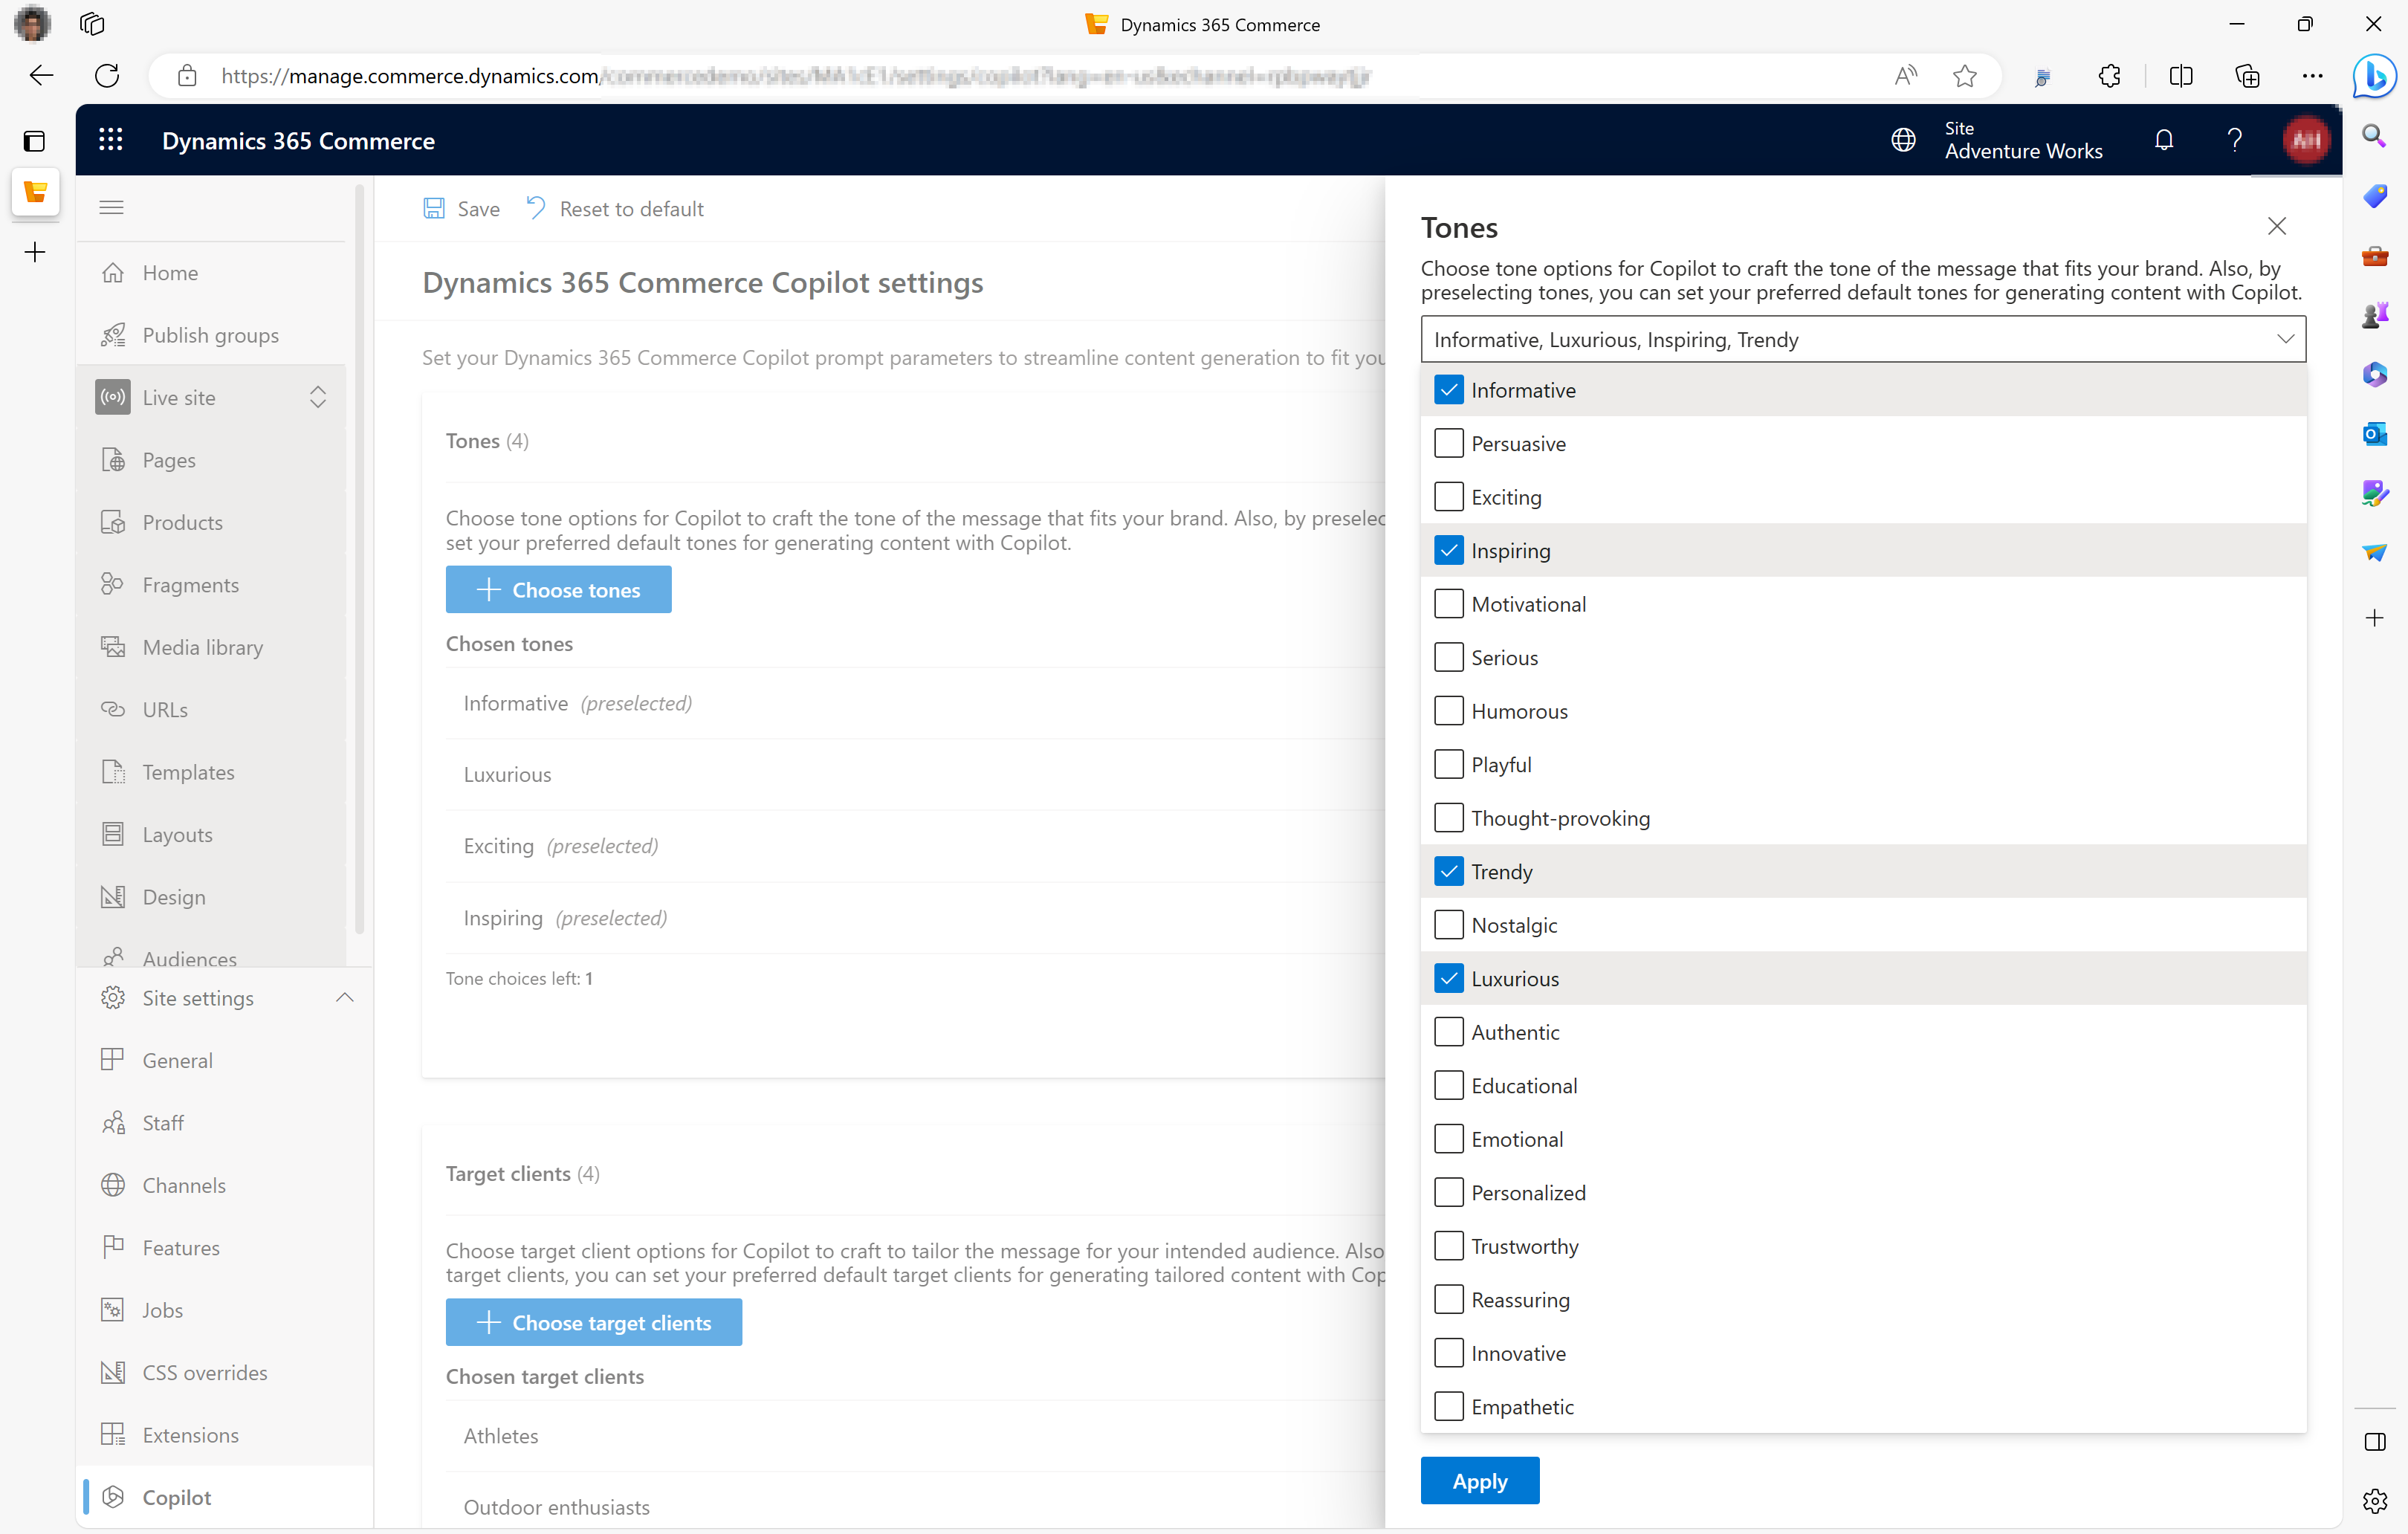
Task: Click the Apply button
Action: (1480, 1481)
